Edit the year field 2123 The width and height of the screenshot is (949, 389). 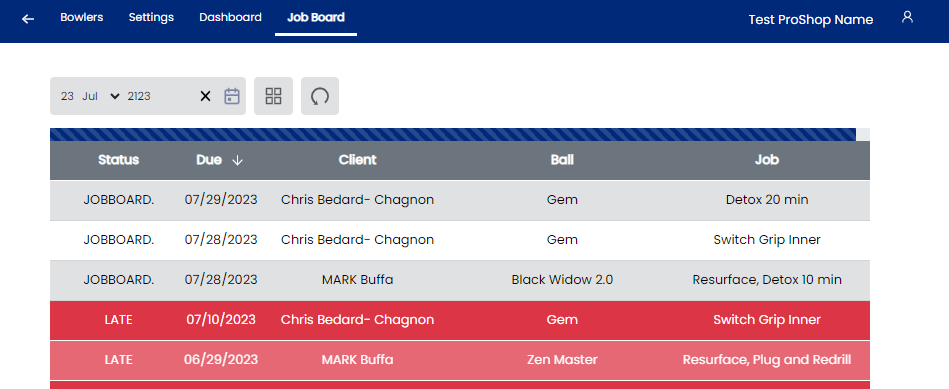(x=139, y=96)
